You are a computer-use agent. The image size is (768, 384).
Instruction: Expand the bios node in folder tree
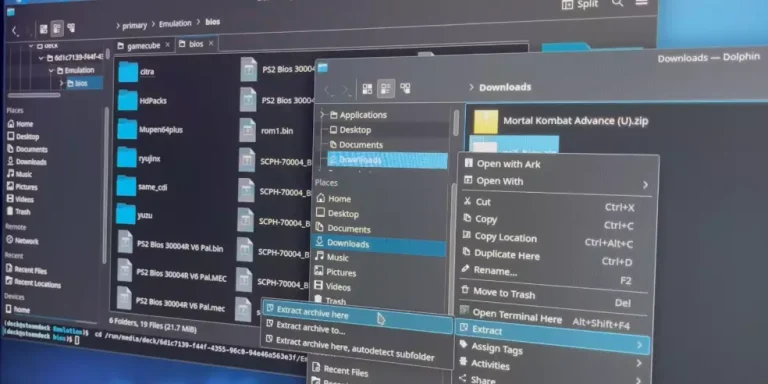(61, 83)
